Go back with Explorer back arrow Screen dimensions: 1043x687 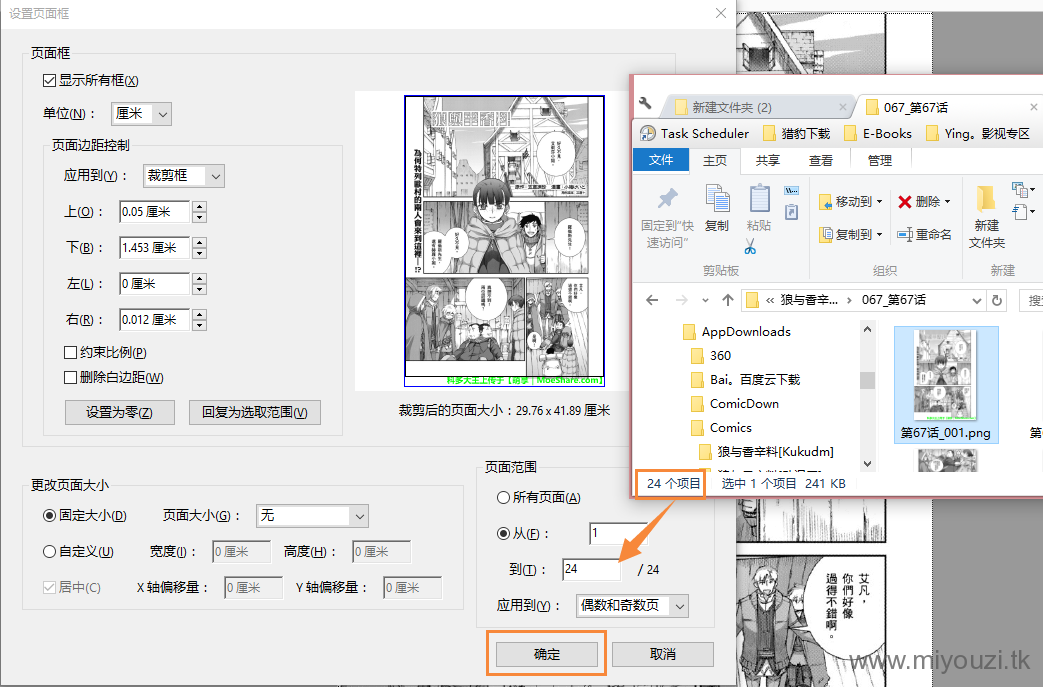click(652, 300)
